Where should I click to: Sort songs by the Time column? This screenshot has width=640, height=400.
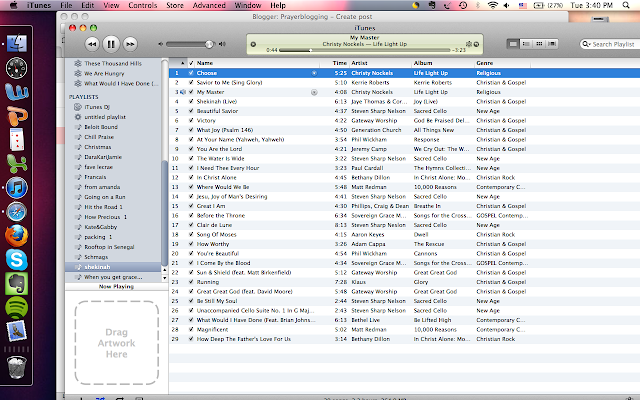click(335, 63)
